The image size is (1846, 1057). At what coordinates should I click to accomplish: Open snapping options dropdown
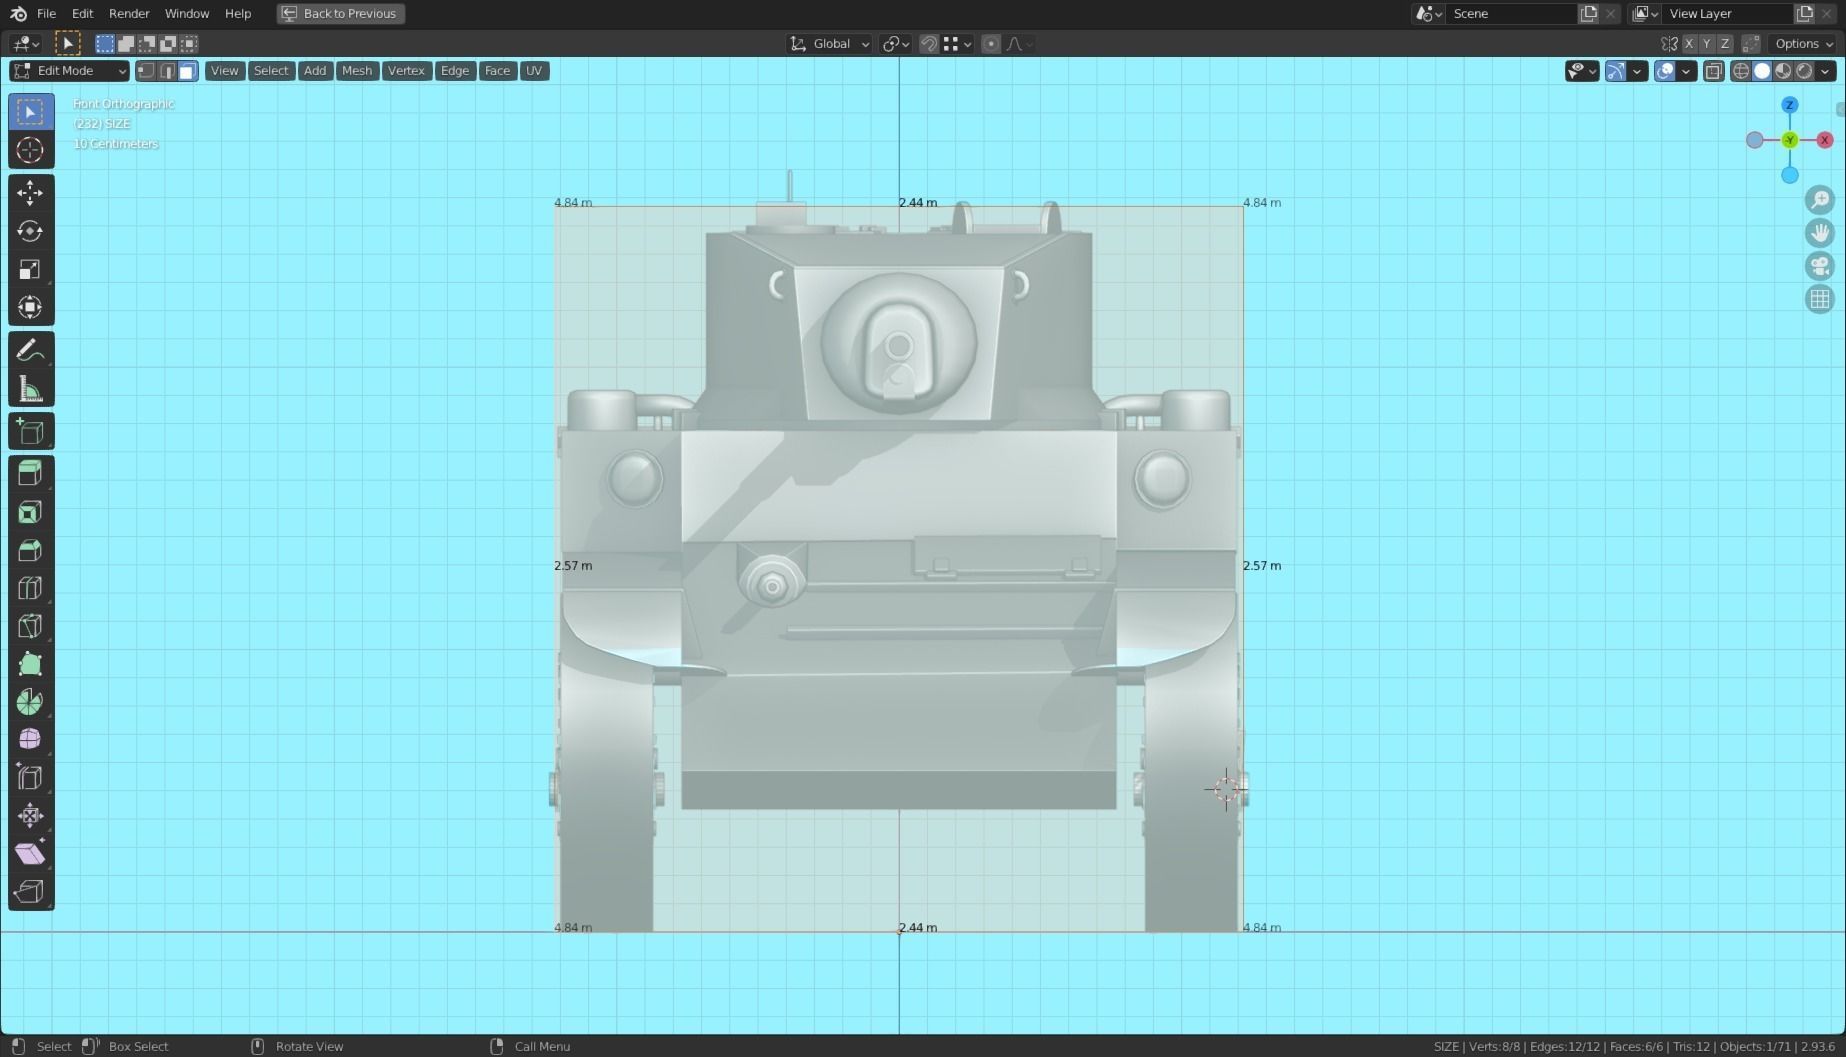pos(958,43)
